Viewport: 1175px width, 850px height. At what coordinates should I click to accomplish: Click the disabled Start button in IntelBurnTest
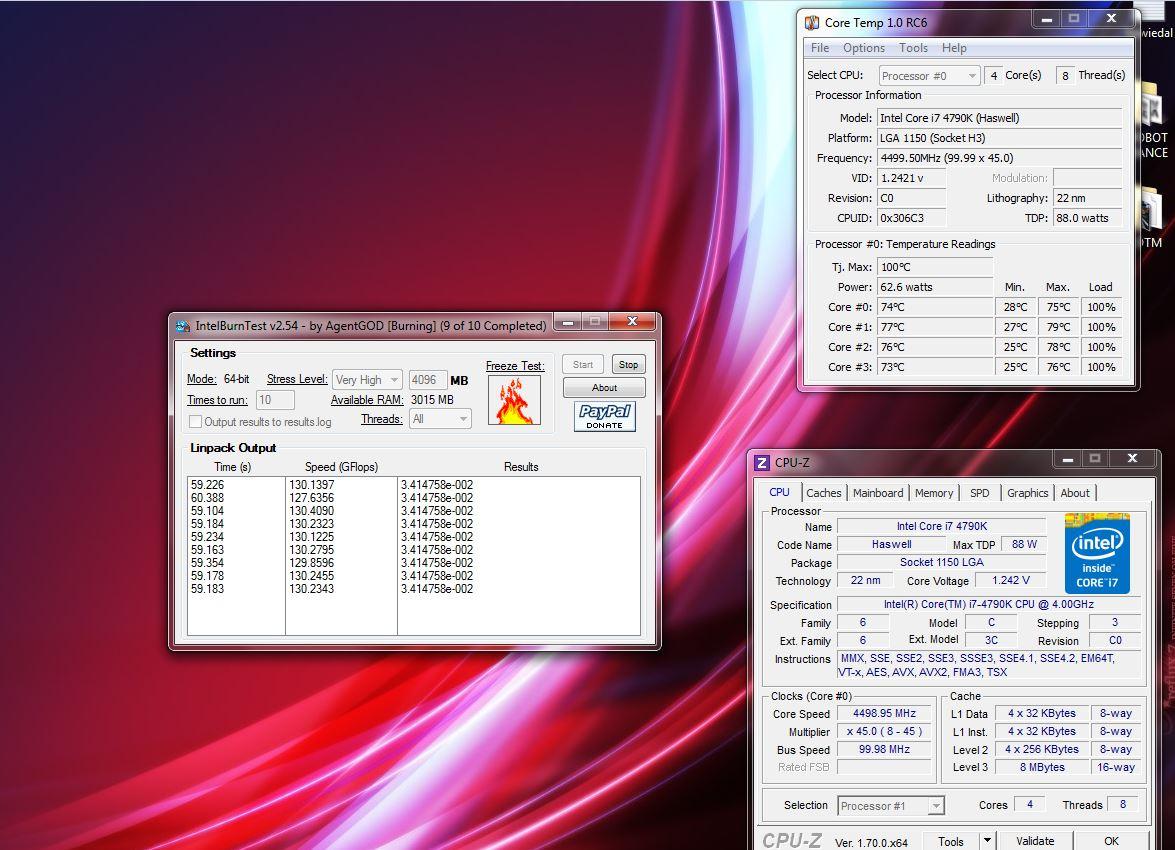pos(582,365)
